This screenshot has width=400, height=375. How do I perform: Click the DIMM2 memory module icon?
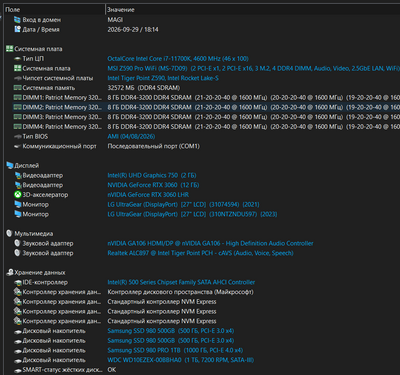click(x=17, y=107)
